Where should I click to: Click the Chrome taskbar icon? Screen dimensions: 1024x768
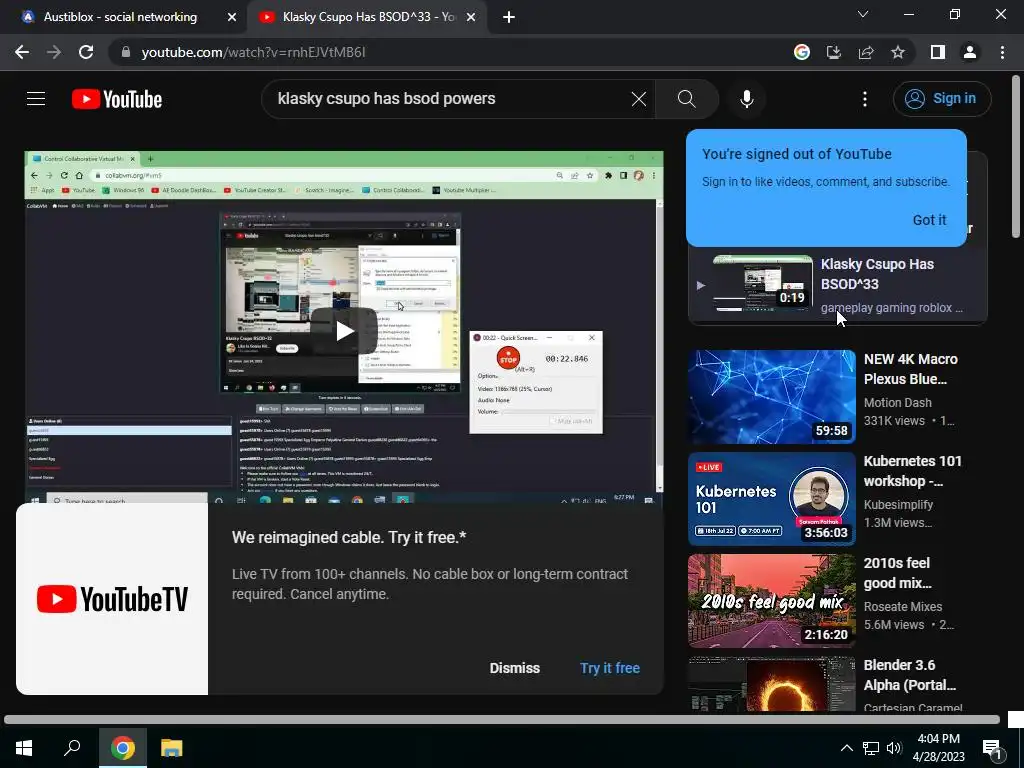122,748
